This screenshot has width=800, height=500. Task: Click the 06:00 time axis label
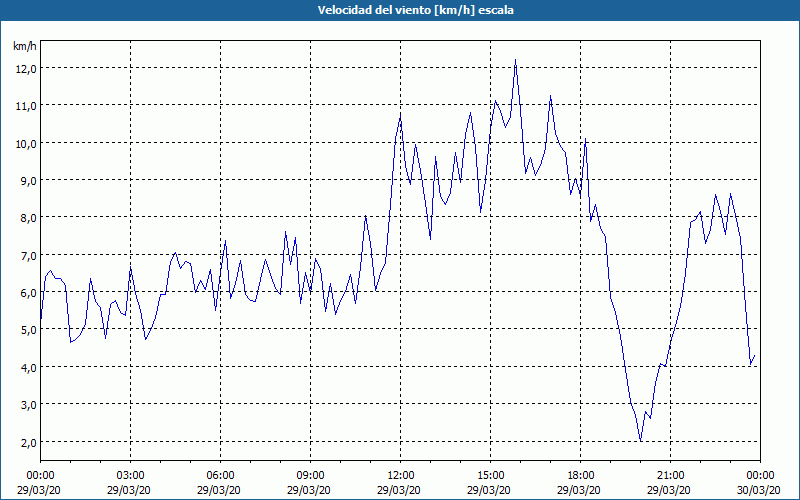[x=220, y=476]
